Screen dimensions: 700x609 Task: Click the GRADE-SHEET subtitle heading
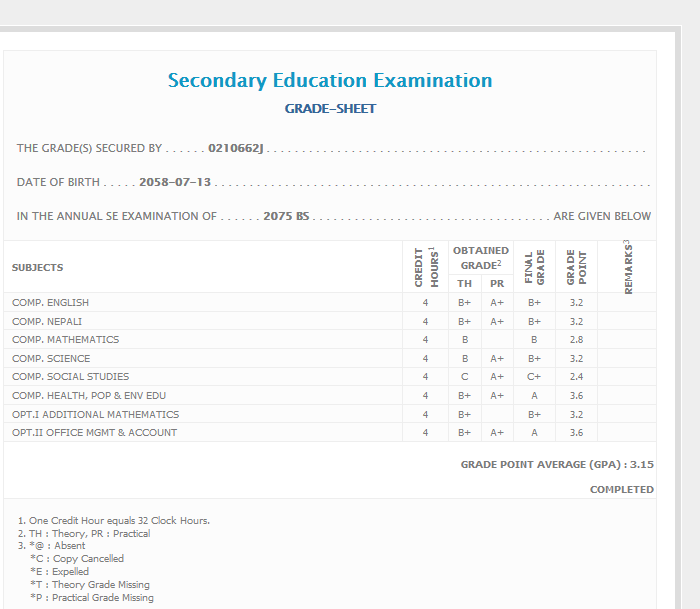tap(330, 109)
